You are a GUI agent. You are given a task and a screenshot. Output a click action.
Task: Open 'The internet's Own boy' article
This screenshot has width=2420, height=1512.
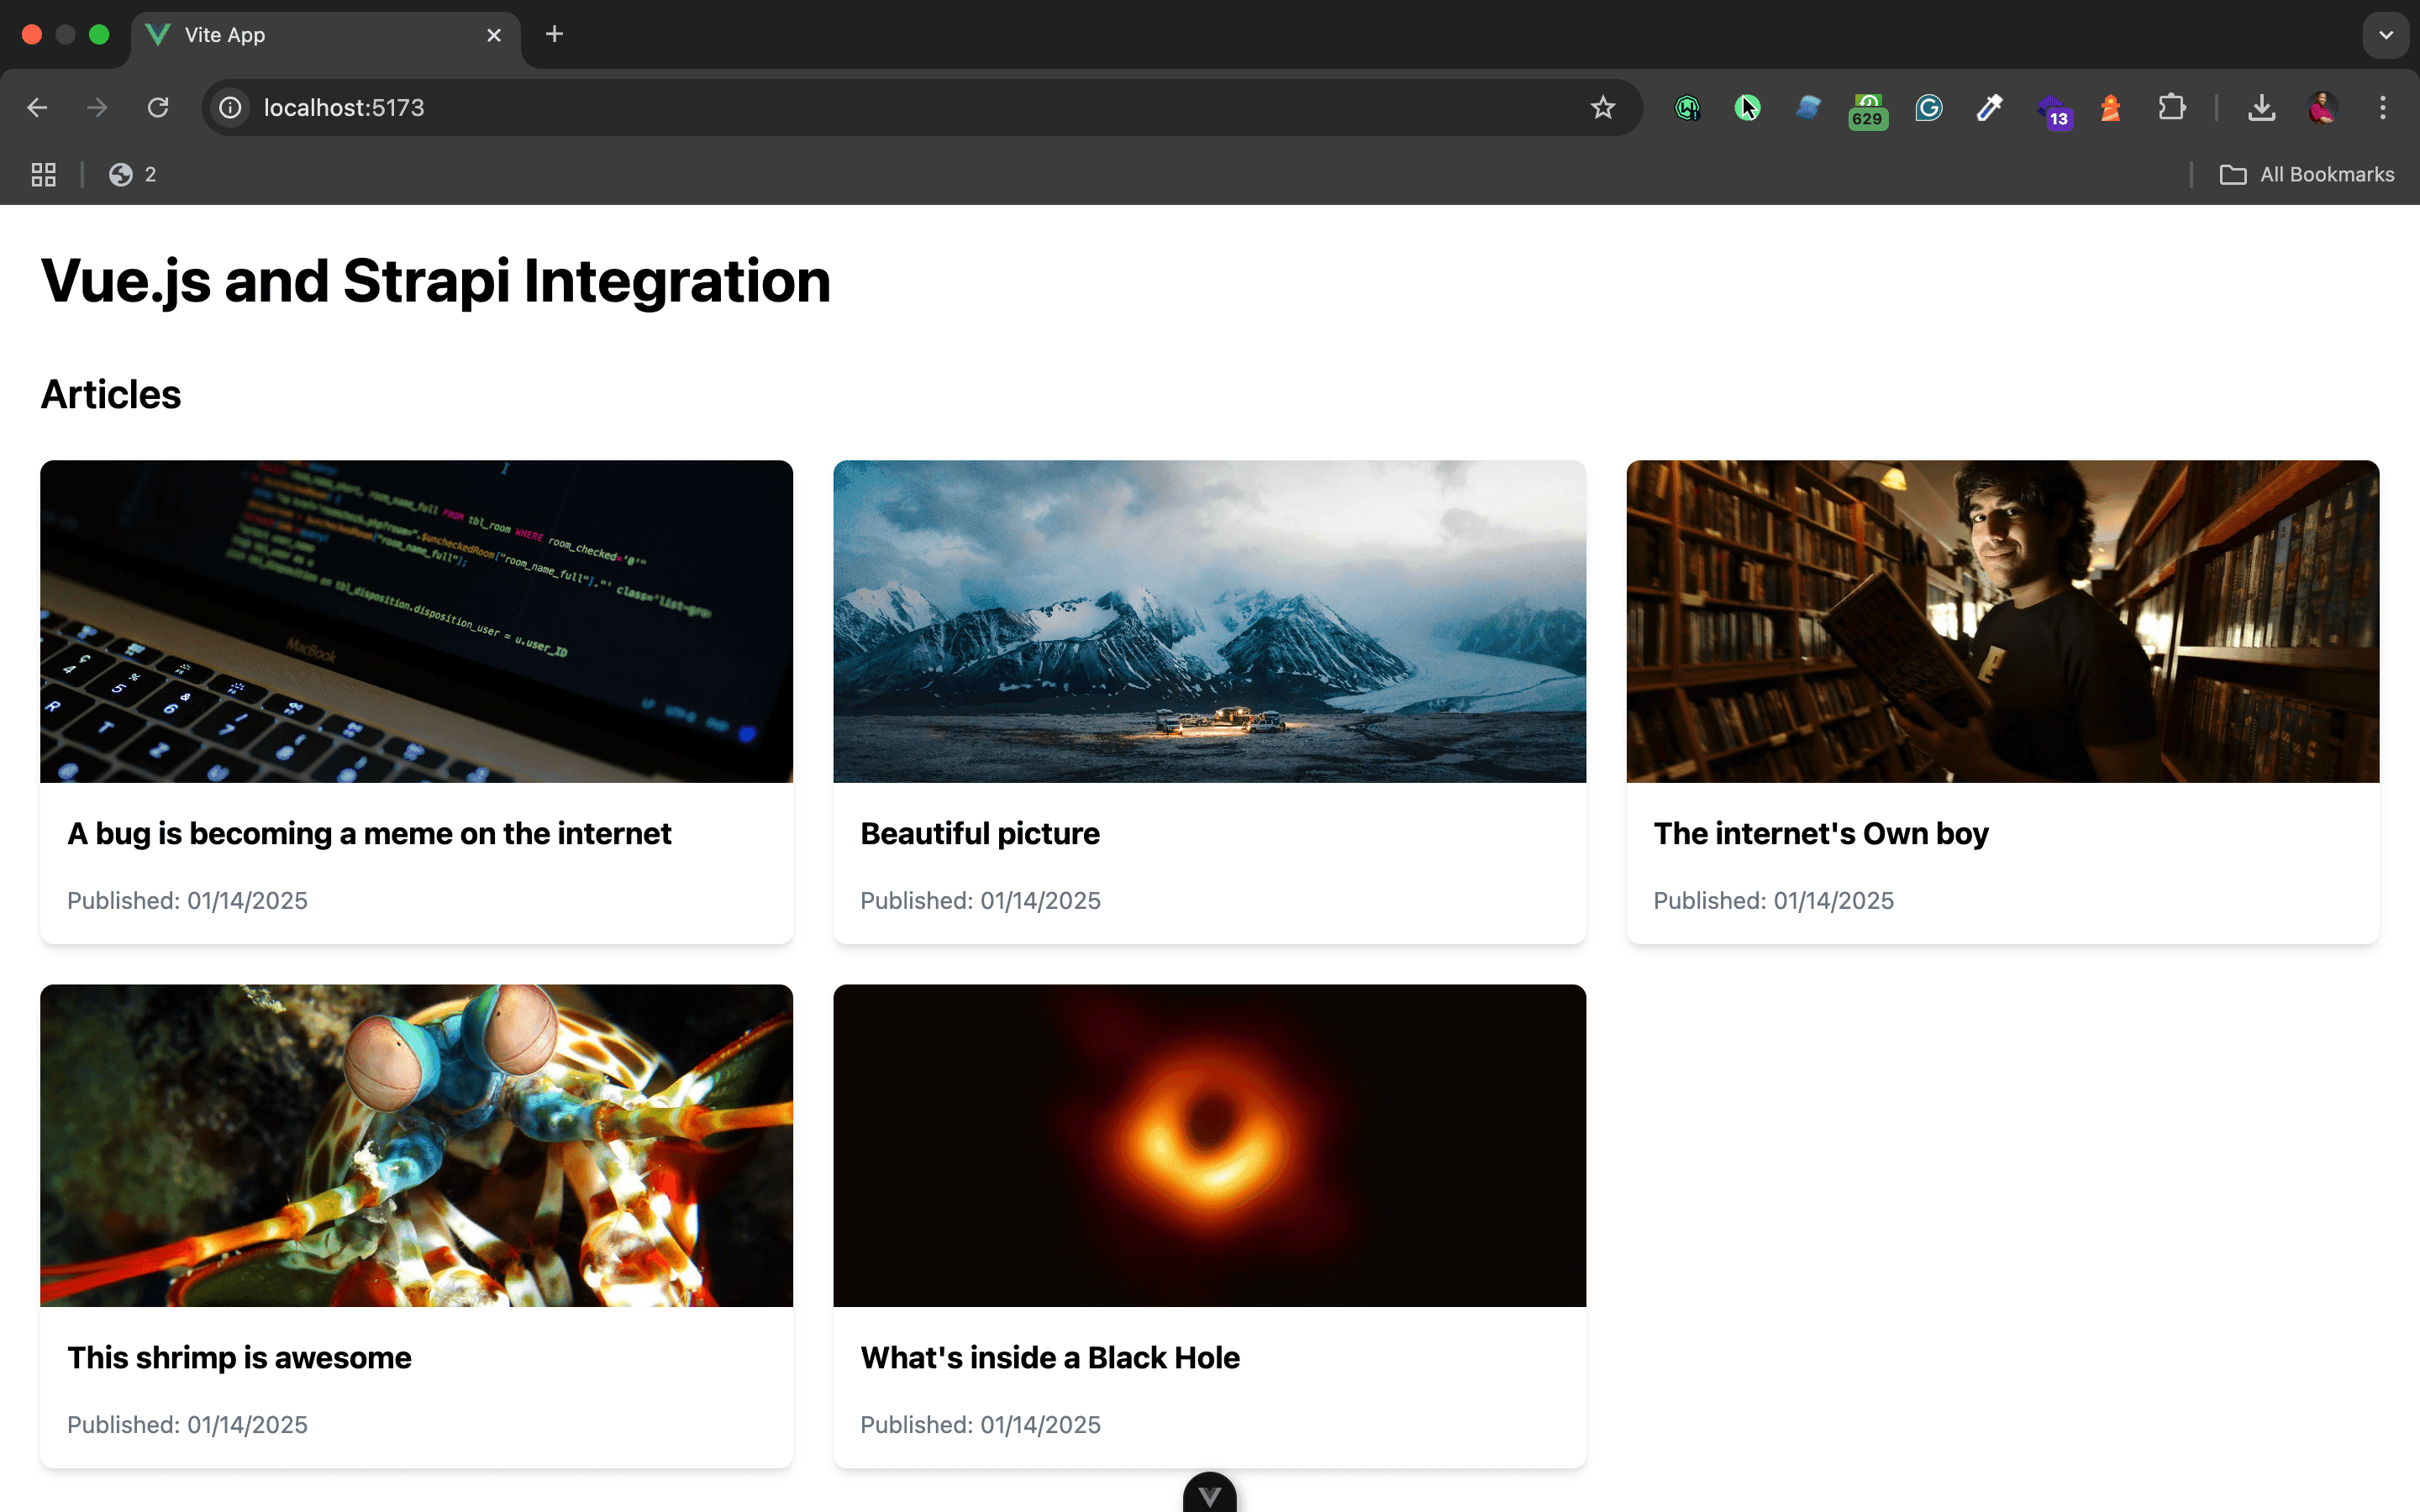click(x=1821, y=833)
